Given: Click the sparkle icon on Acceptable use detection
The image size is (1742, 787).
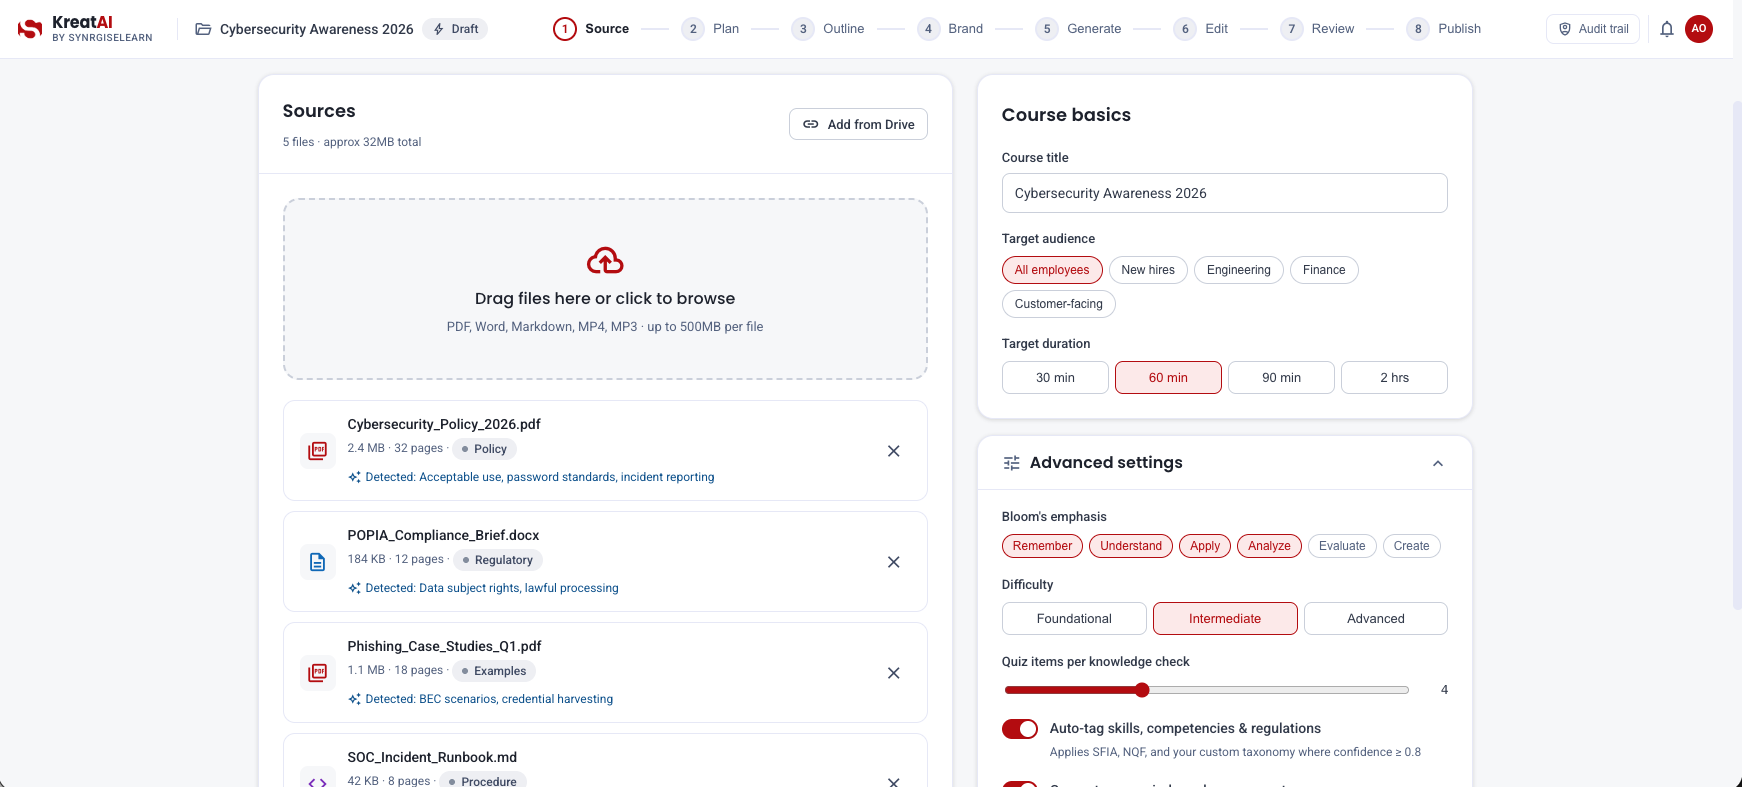Looking at the screenshot, I should tap(354, 477).
